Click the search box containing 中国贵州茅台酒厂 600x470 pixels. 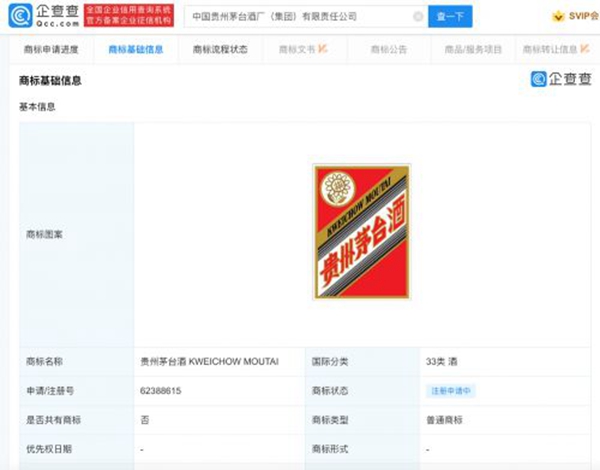click(x=306, y=16)
